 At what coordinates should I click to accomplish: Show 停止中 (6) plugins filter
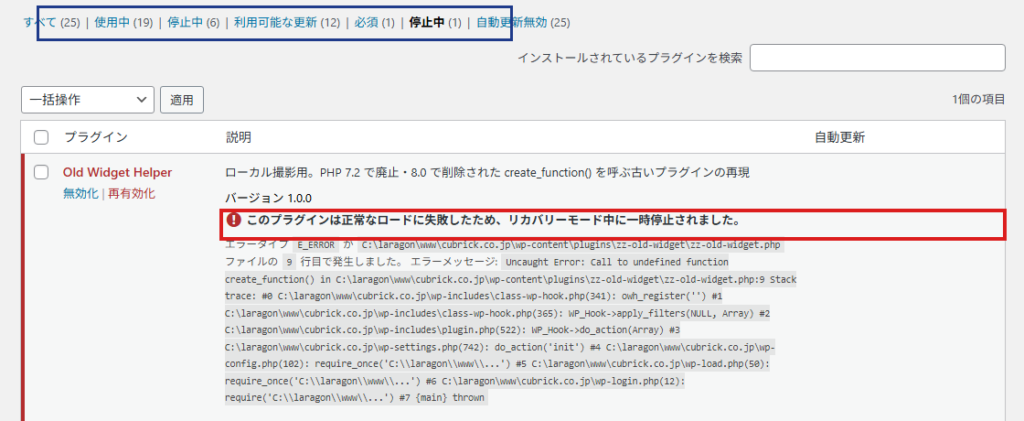pos(193,23)
